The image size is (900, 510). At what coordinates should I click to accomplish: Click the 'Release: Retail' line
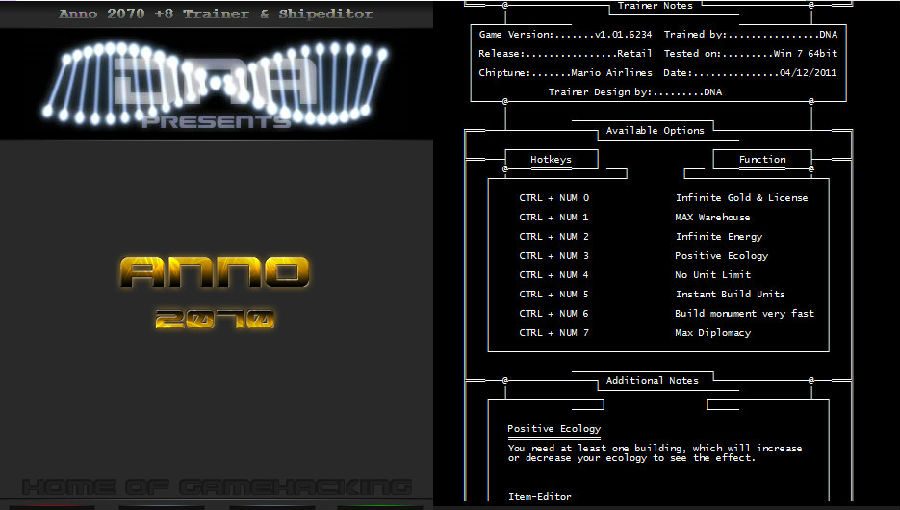[x=565, y=53]
